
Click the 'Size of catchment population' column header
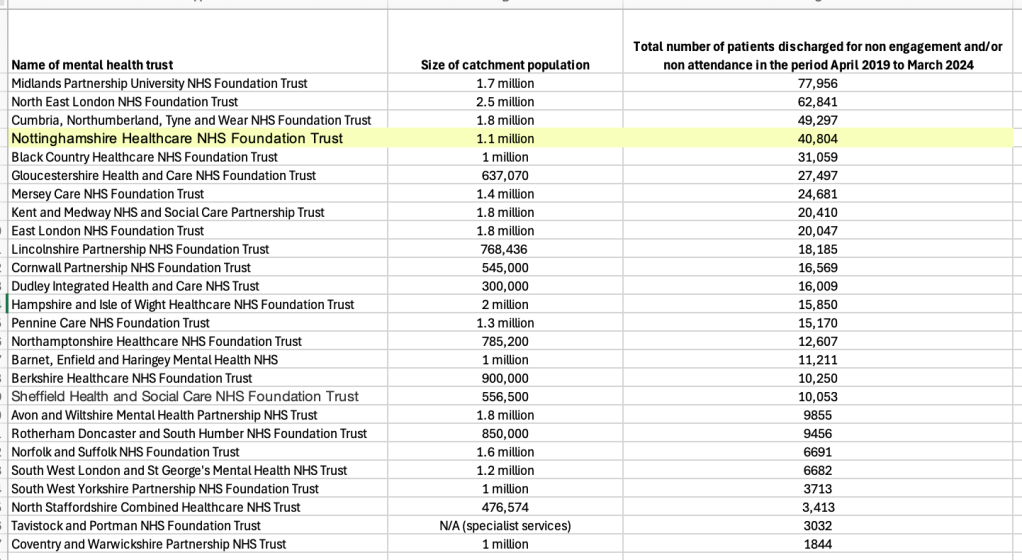pos(505,65)
